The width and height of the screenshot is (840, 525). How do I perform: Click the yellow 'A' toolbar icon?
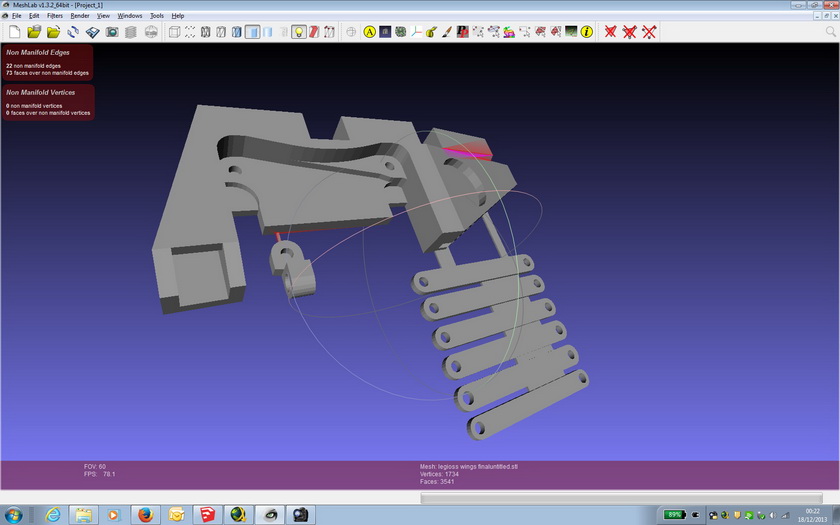tap(370, 32)
